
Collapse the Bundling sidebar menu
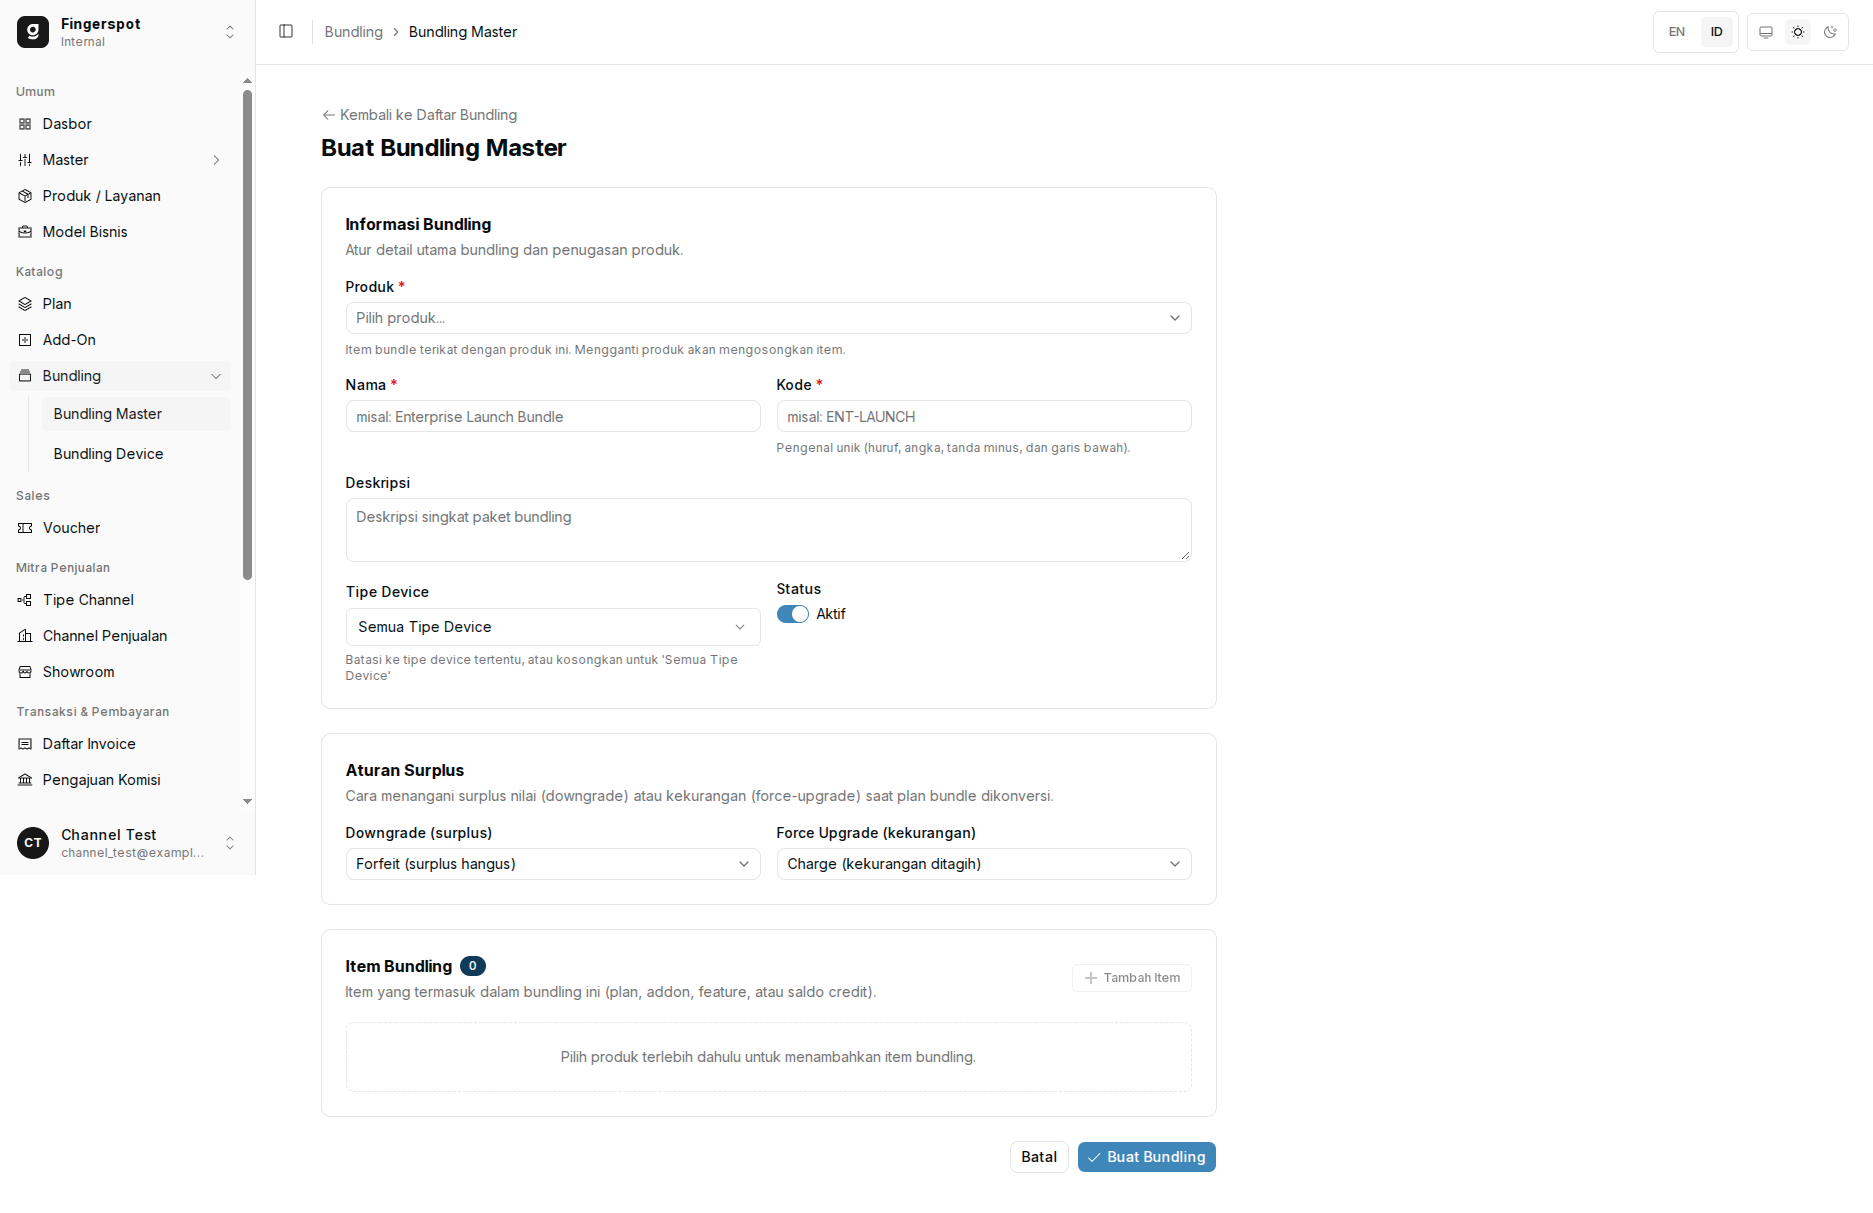coord(120,376)
